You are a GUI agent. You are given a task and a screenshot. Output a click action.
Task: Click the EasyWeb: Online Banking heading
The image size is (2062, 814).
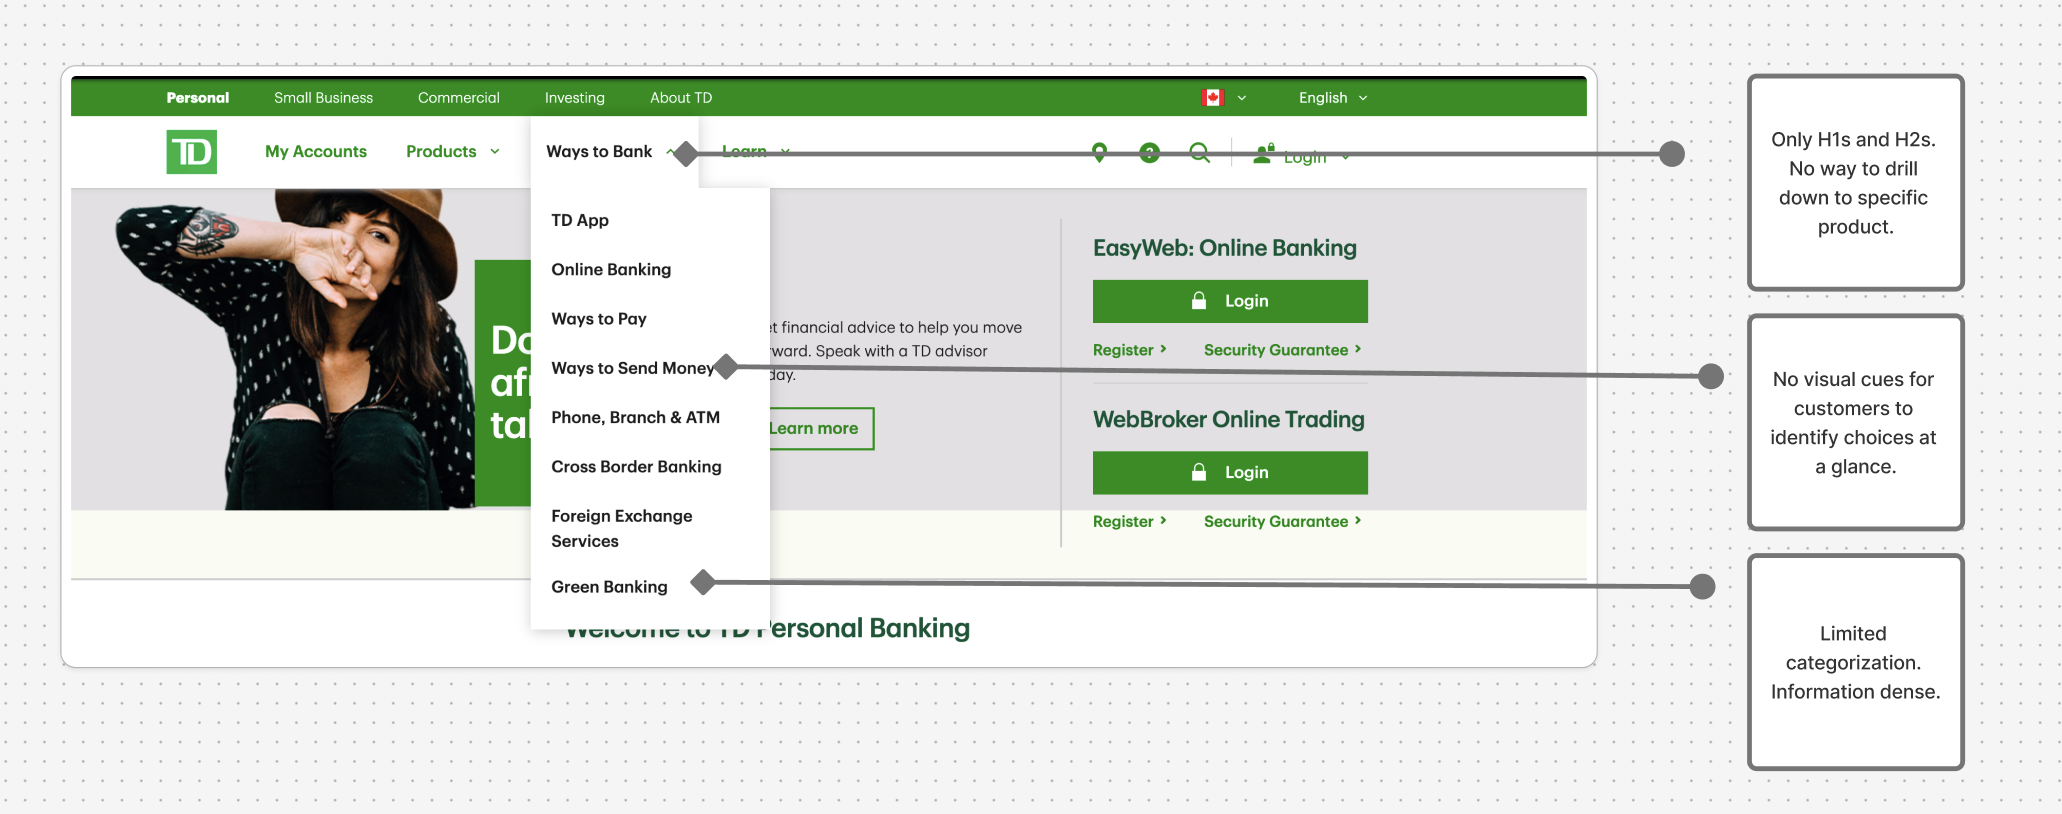tap(1224, 248)
